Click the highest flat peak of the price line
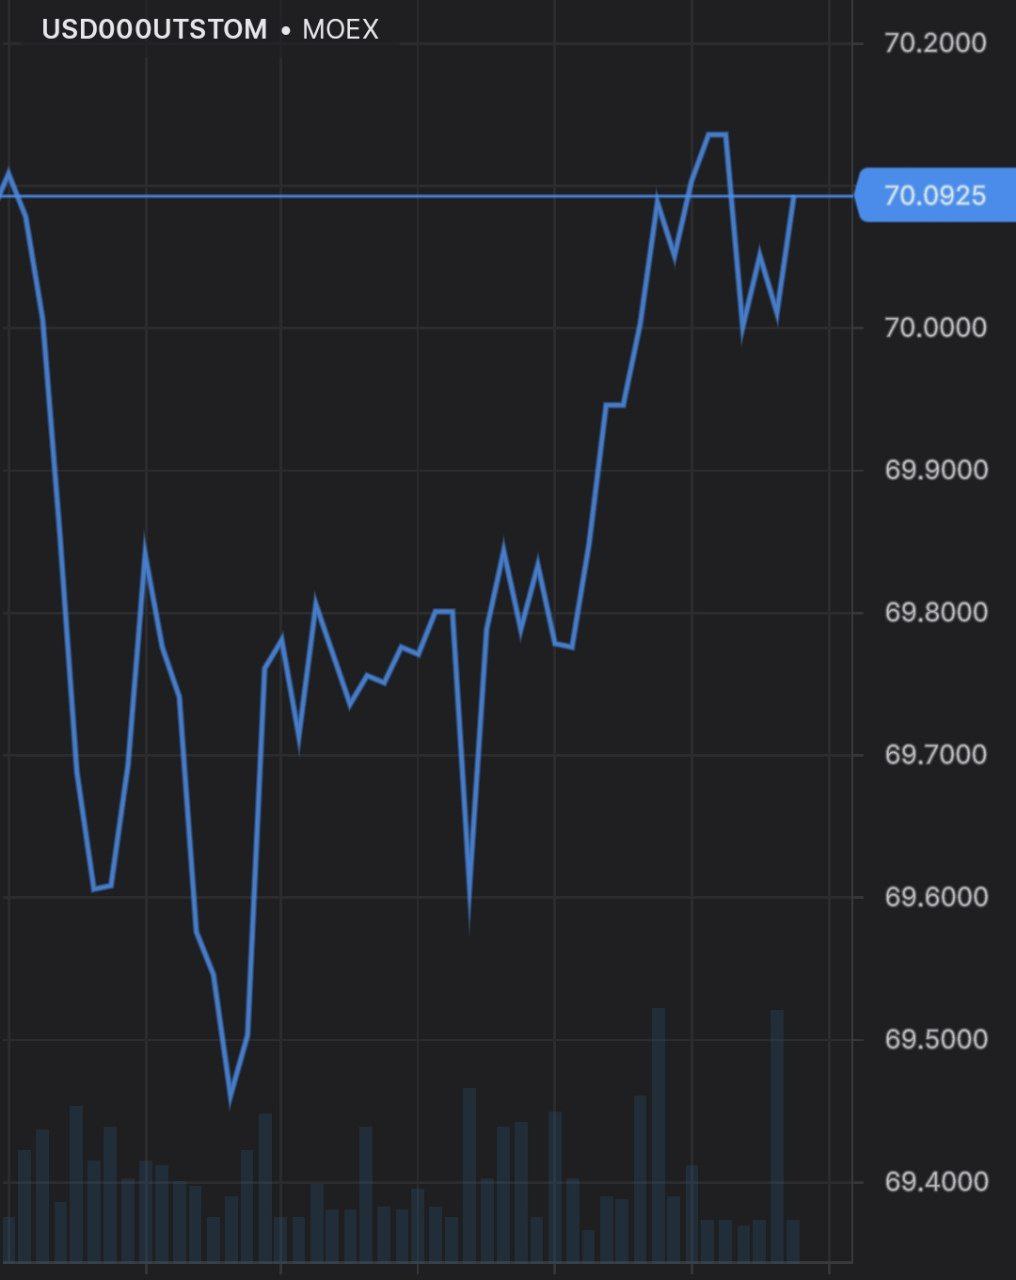The height and width of the screenshot is (1280, 1016). [x=717, y=134]
